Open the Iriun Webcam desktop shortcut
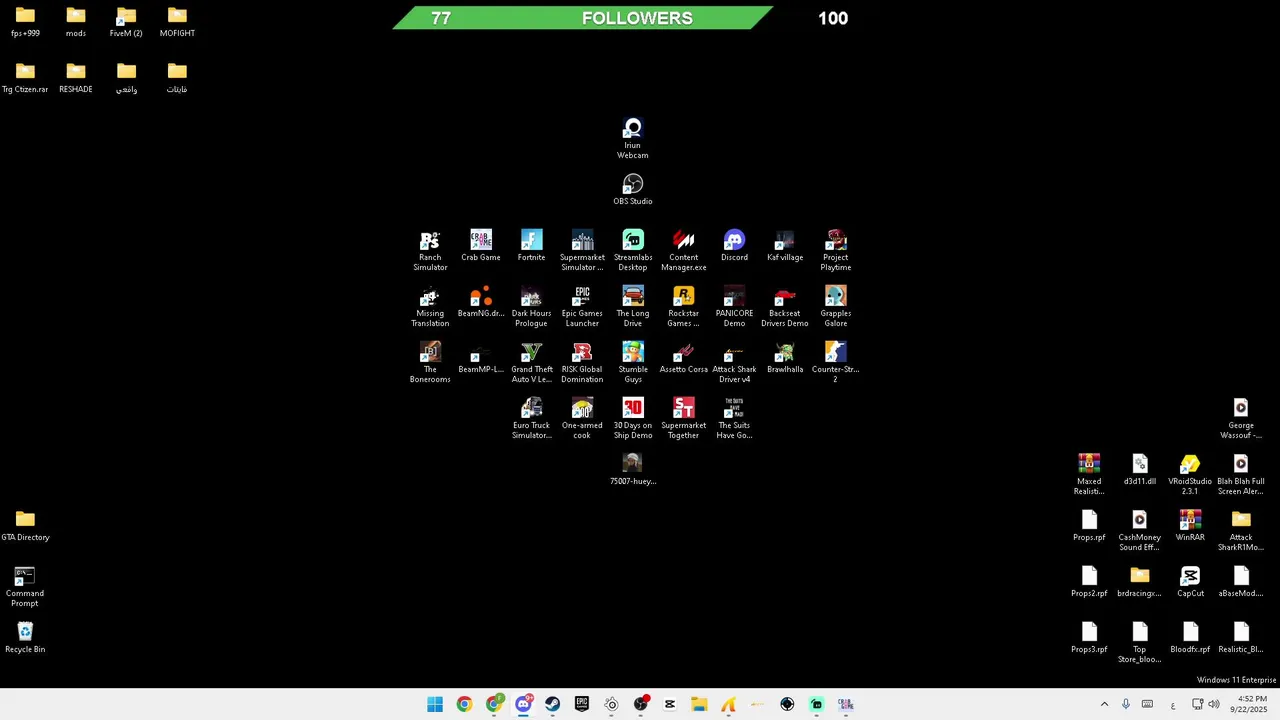Screen dimensions: 1280x720 tap(632, 138)
